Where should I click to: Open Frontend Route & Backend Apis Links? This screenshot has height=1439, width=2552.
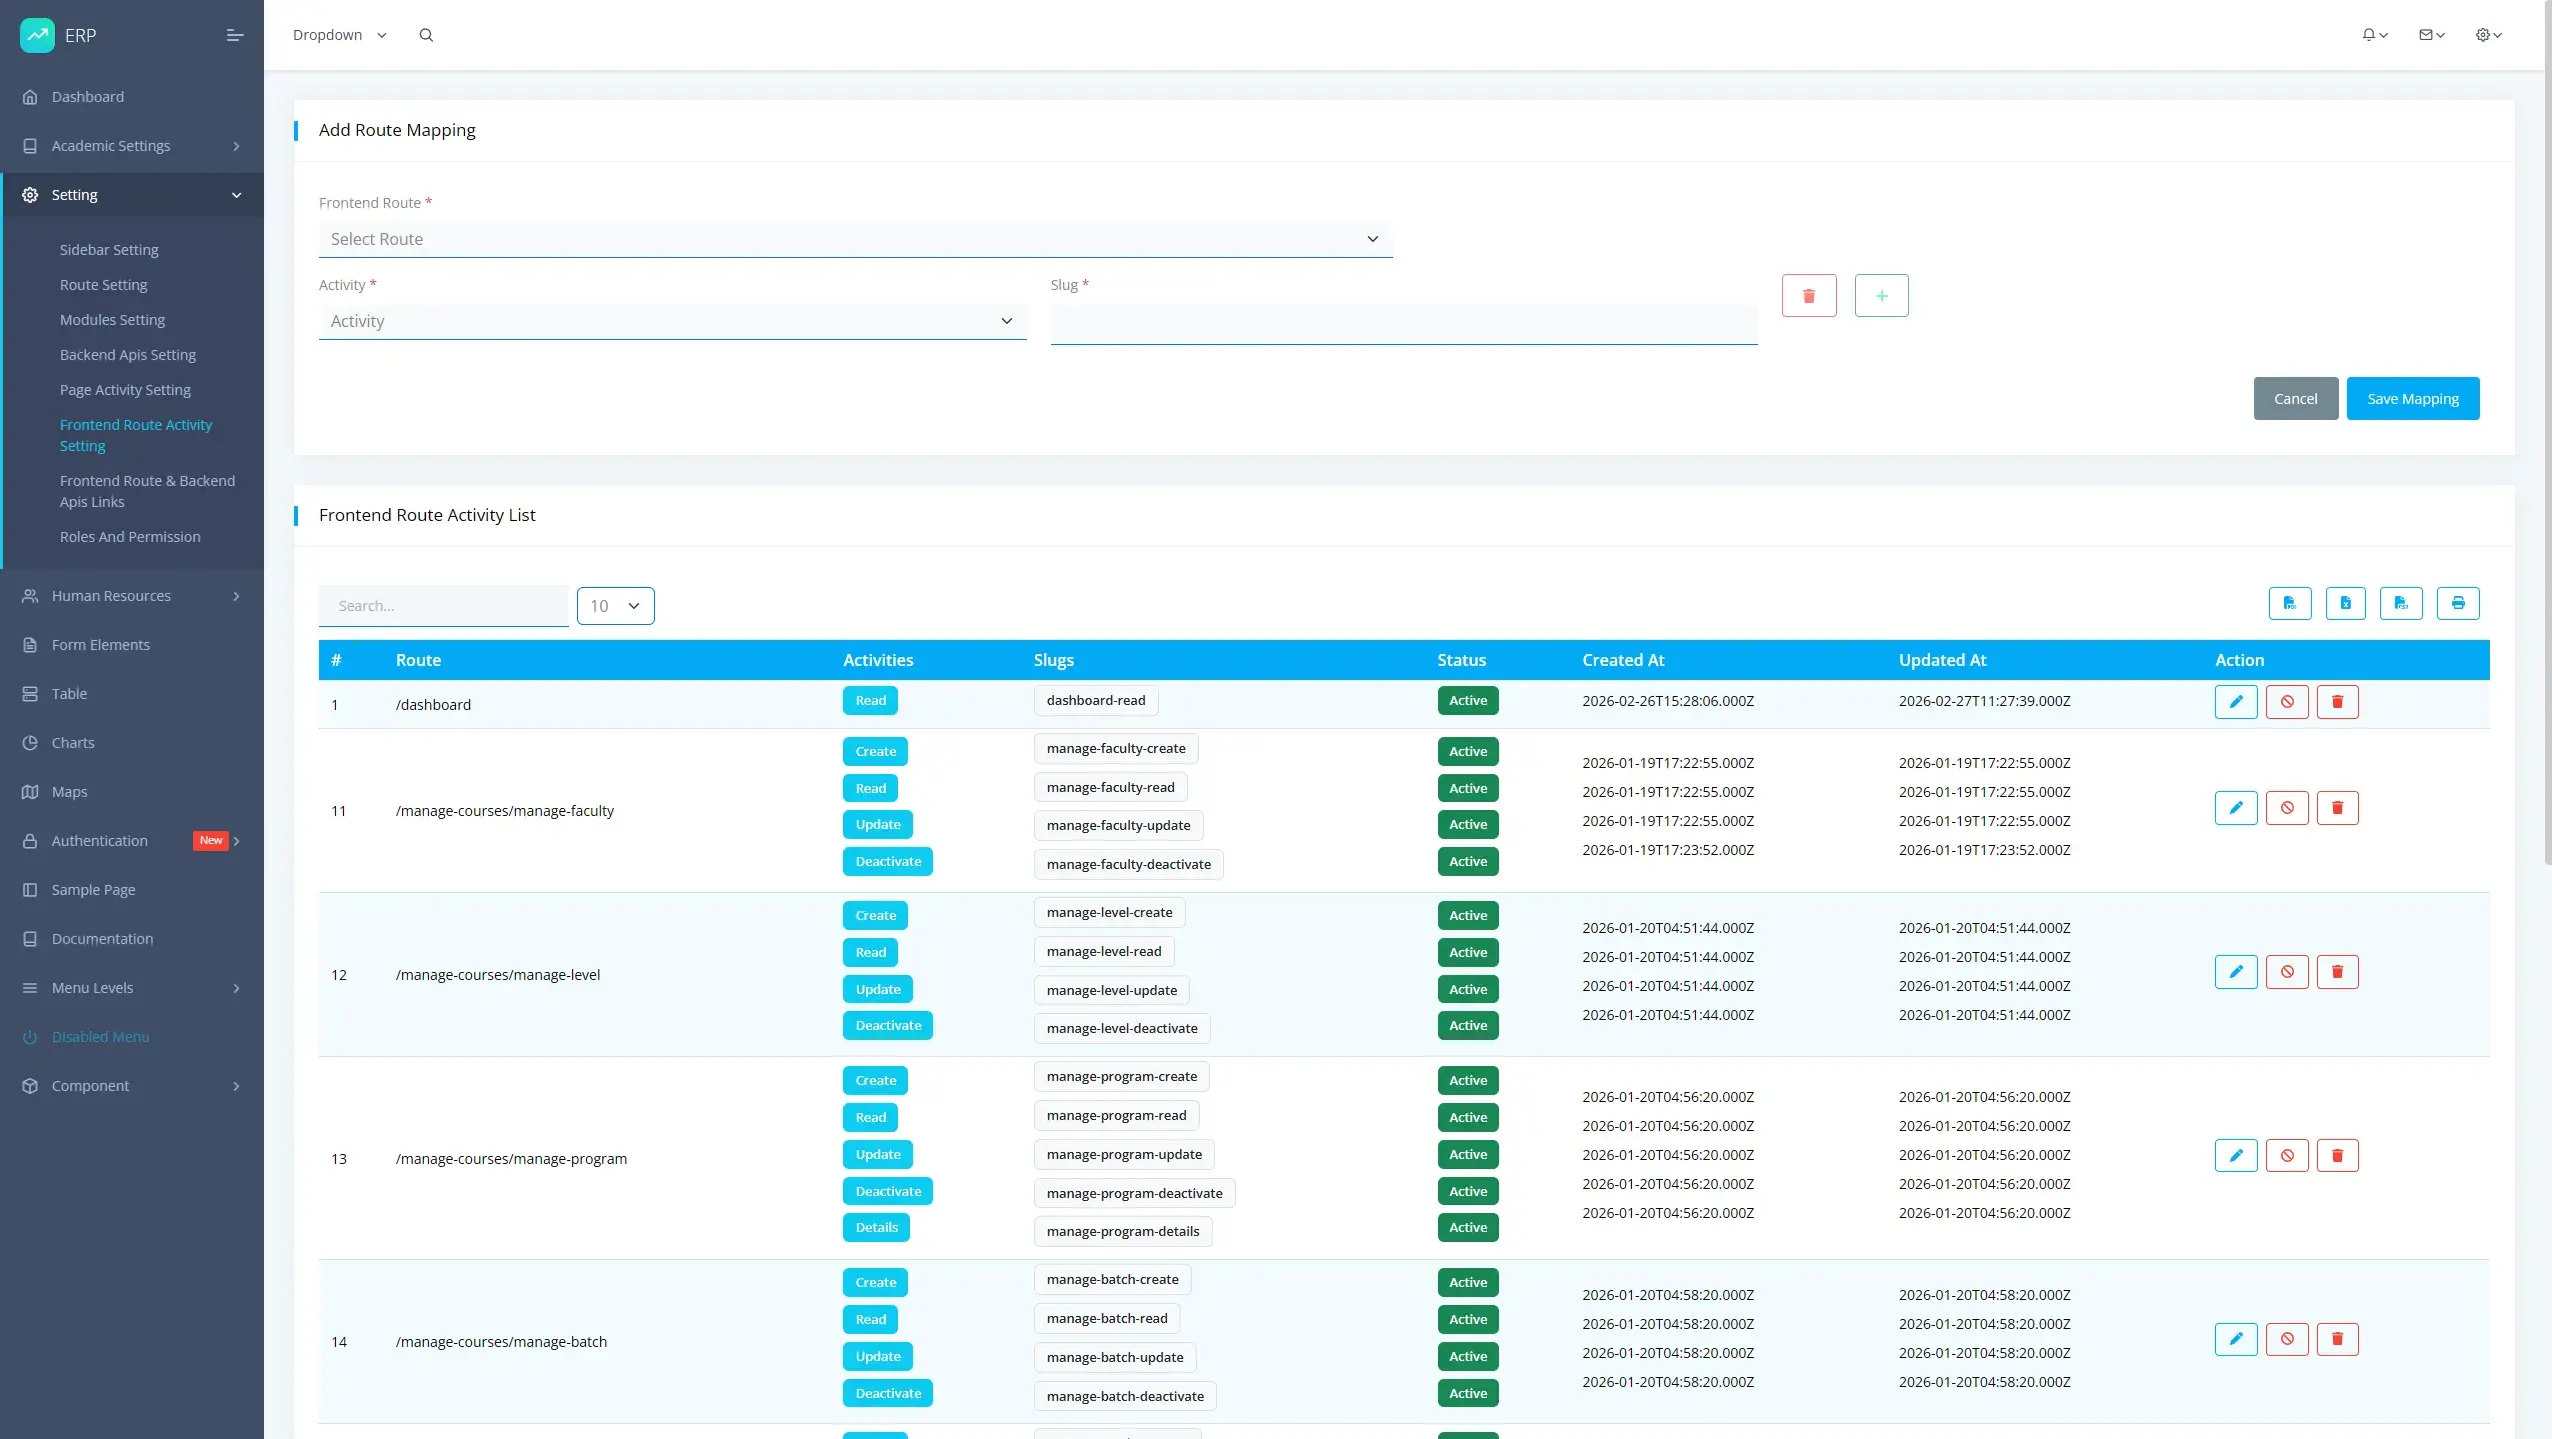(x=147, y=491)
